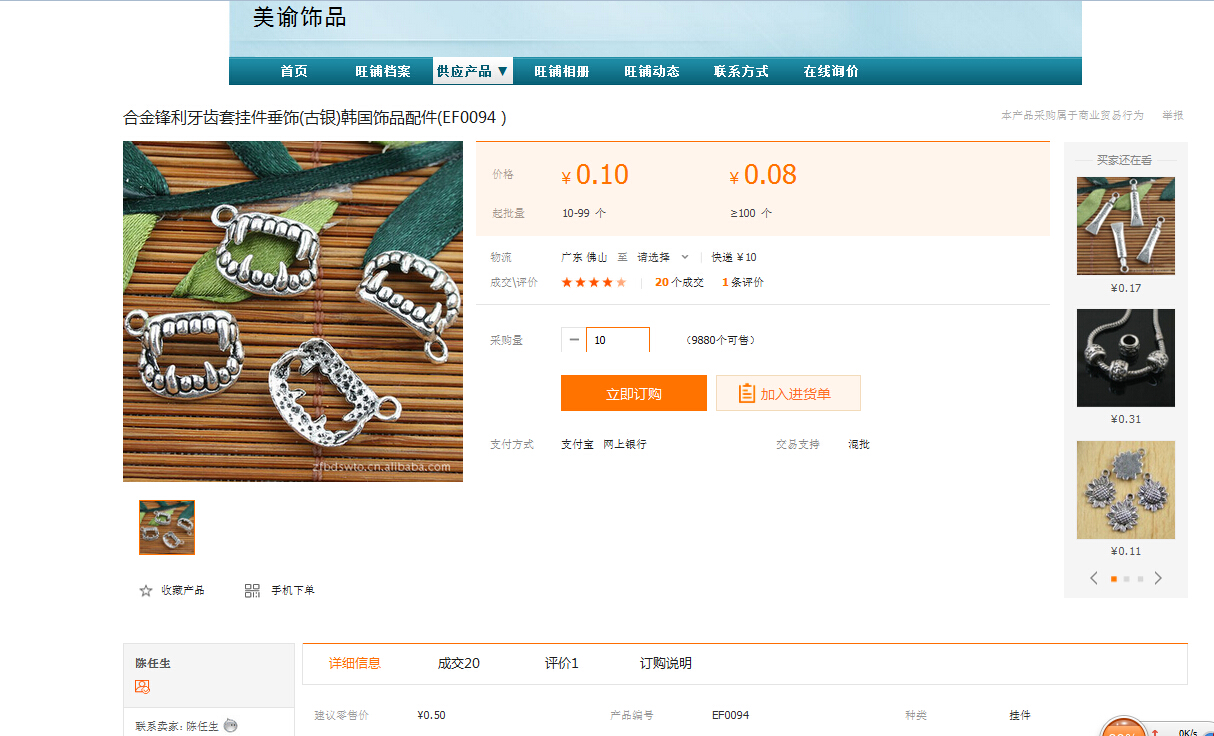Expand the 请选择 destination dropdown
1214x736 pixels.
662,257
